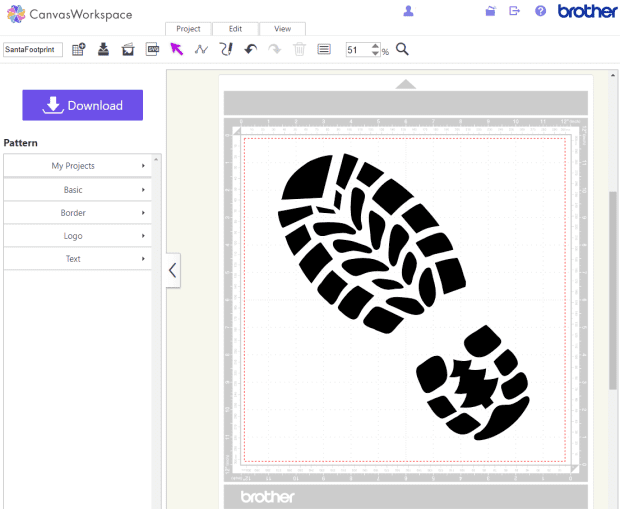Select the boot heel print with tree

[473, 383]
